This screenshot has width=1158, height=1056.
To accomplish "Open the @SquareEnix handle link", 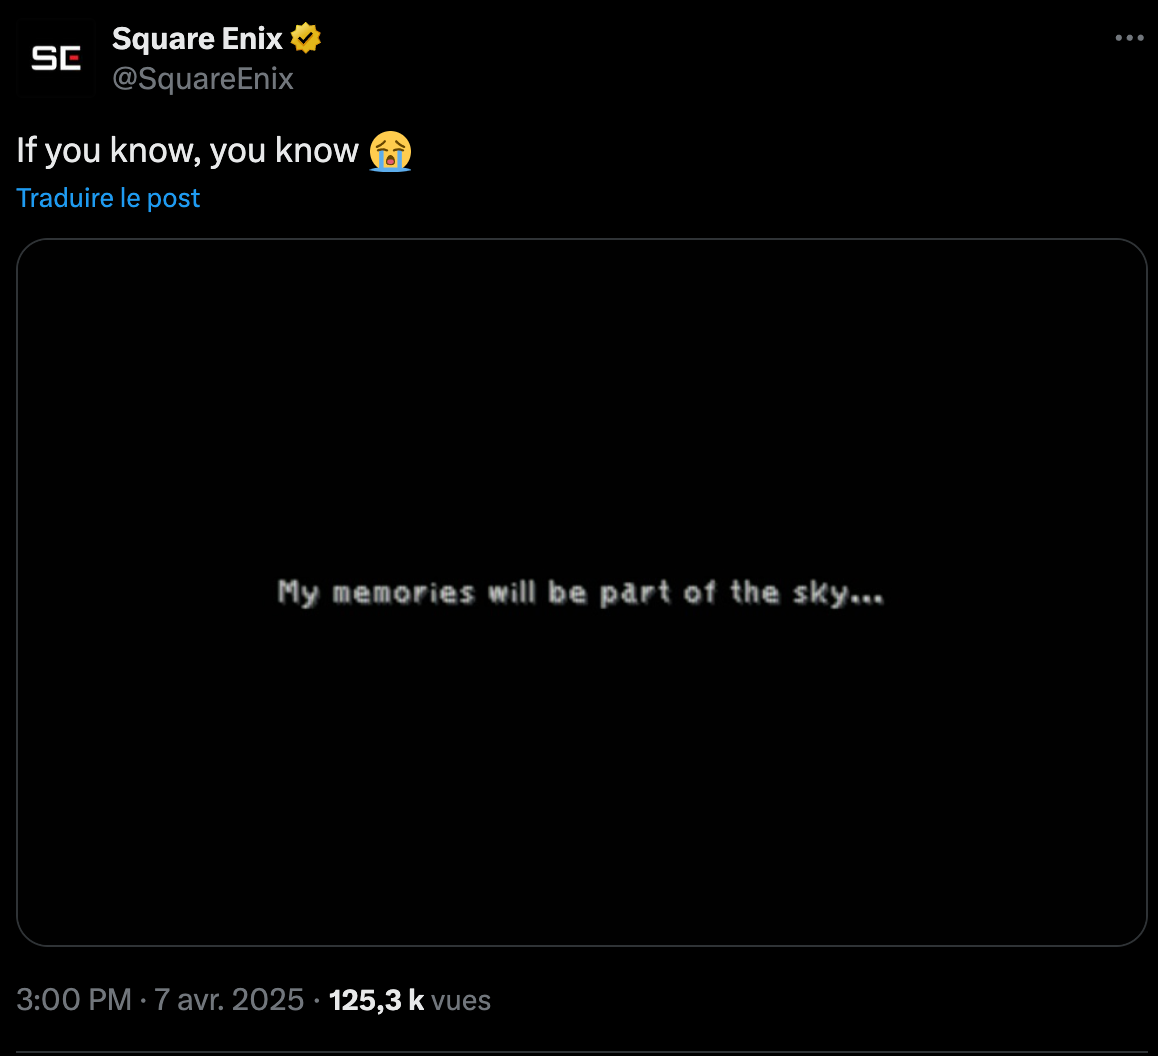I will (x=202, y=78).
